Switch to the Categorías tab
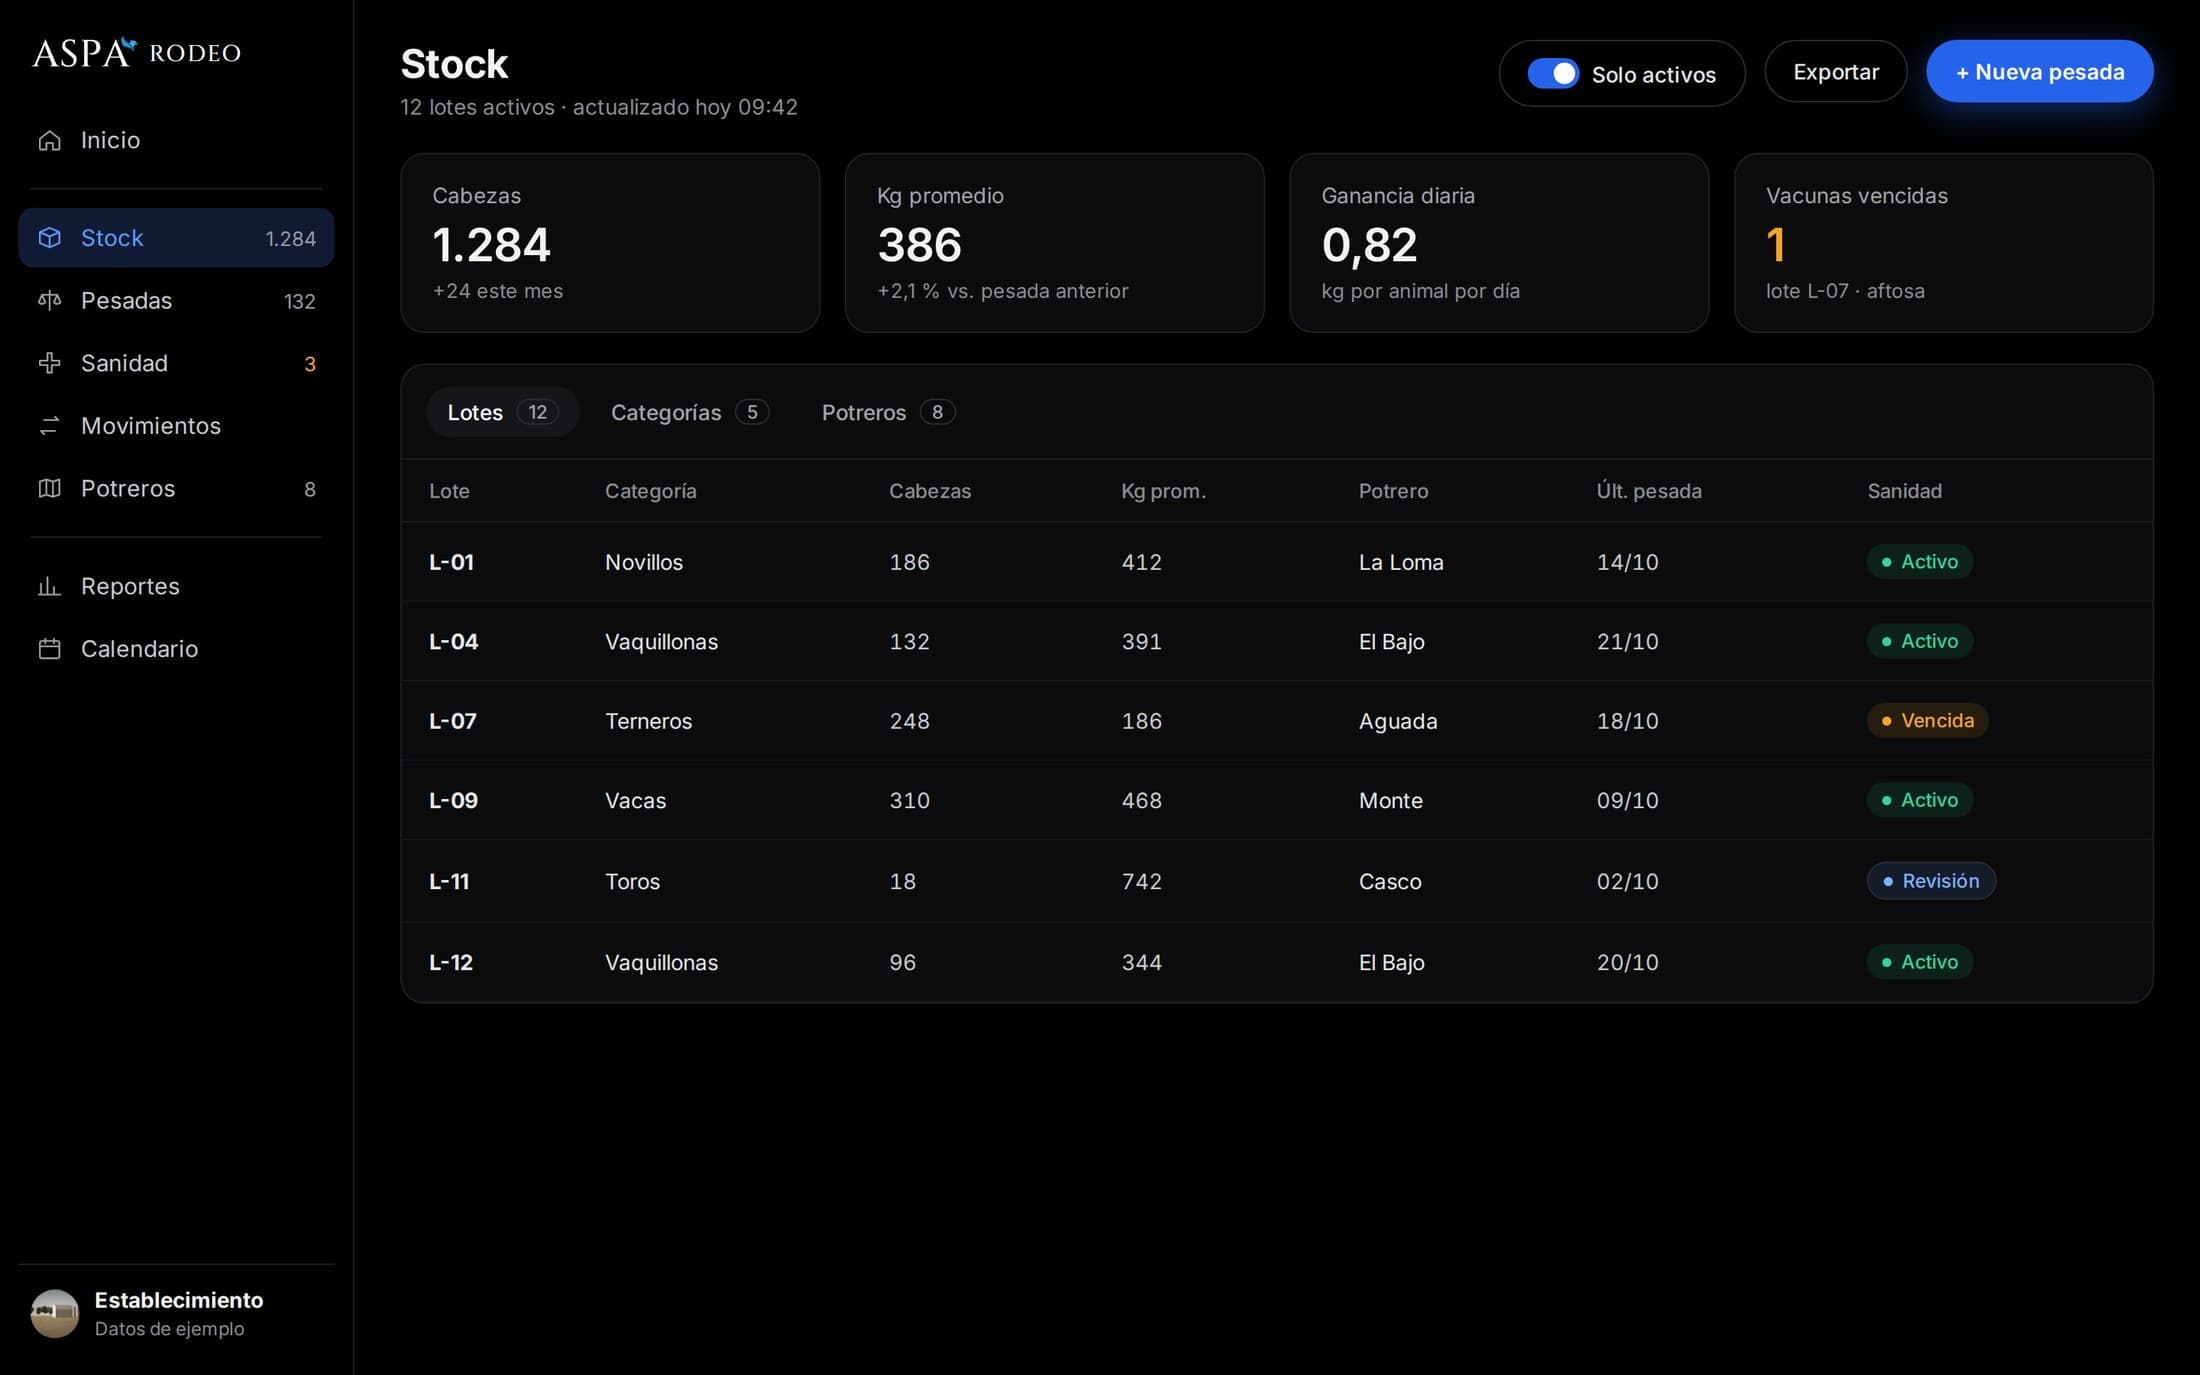2200x1375 pixels. pyautogui.click(x=689, y=412)
